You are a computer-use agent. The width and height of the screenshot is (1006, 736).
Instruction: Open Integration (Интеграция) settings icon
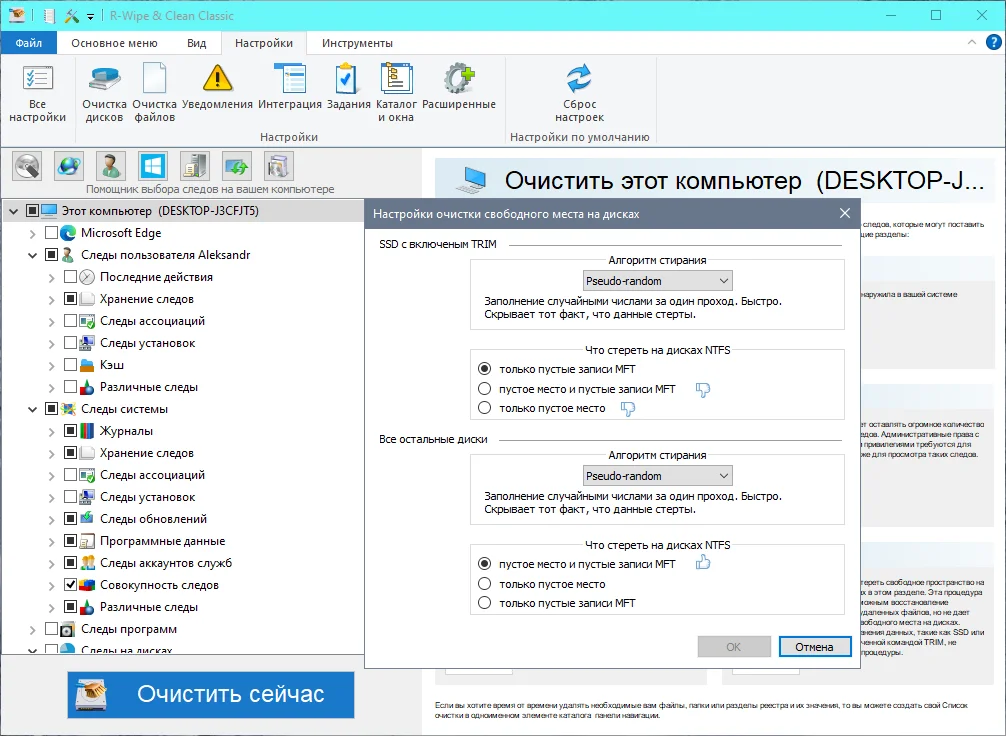[x=290, y=78]
